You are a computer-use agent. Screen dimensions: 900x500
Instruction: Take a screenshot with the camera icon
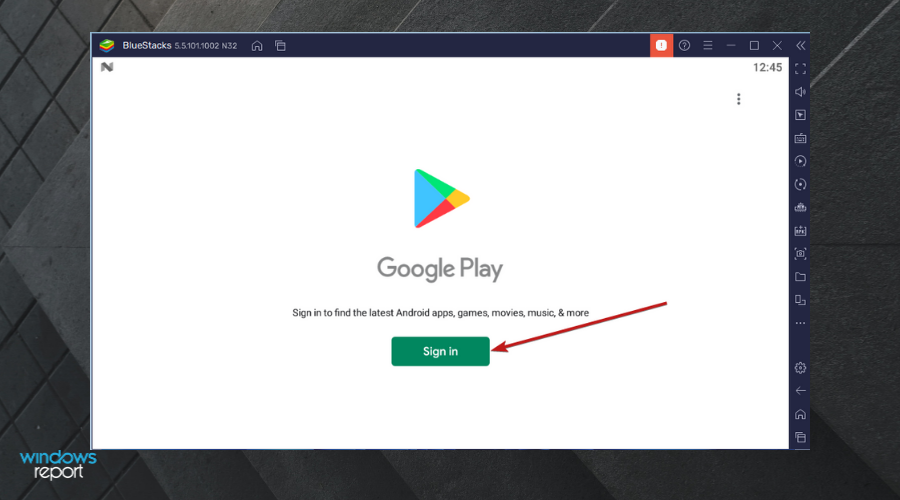801,254
